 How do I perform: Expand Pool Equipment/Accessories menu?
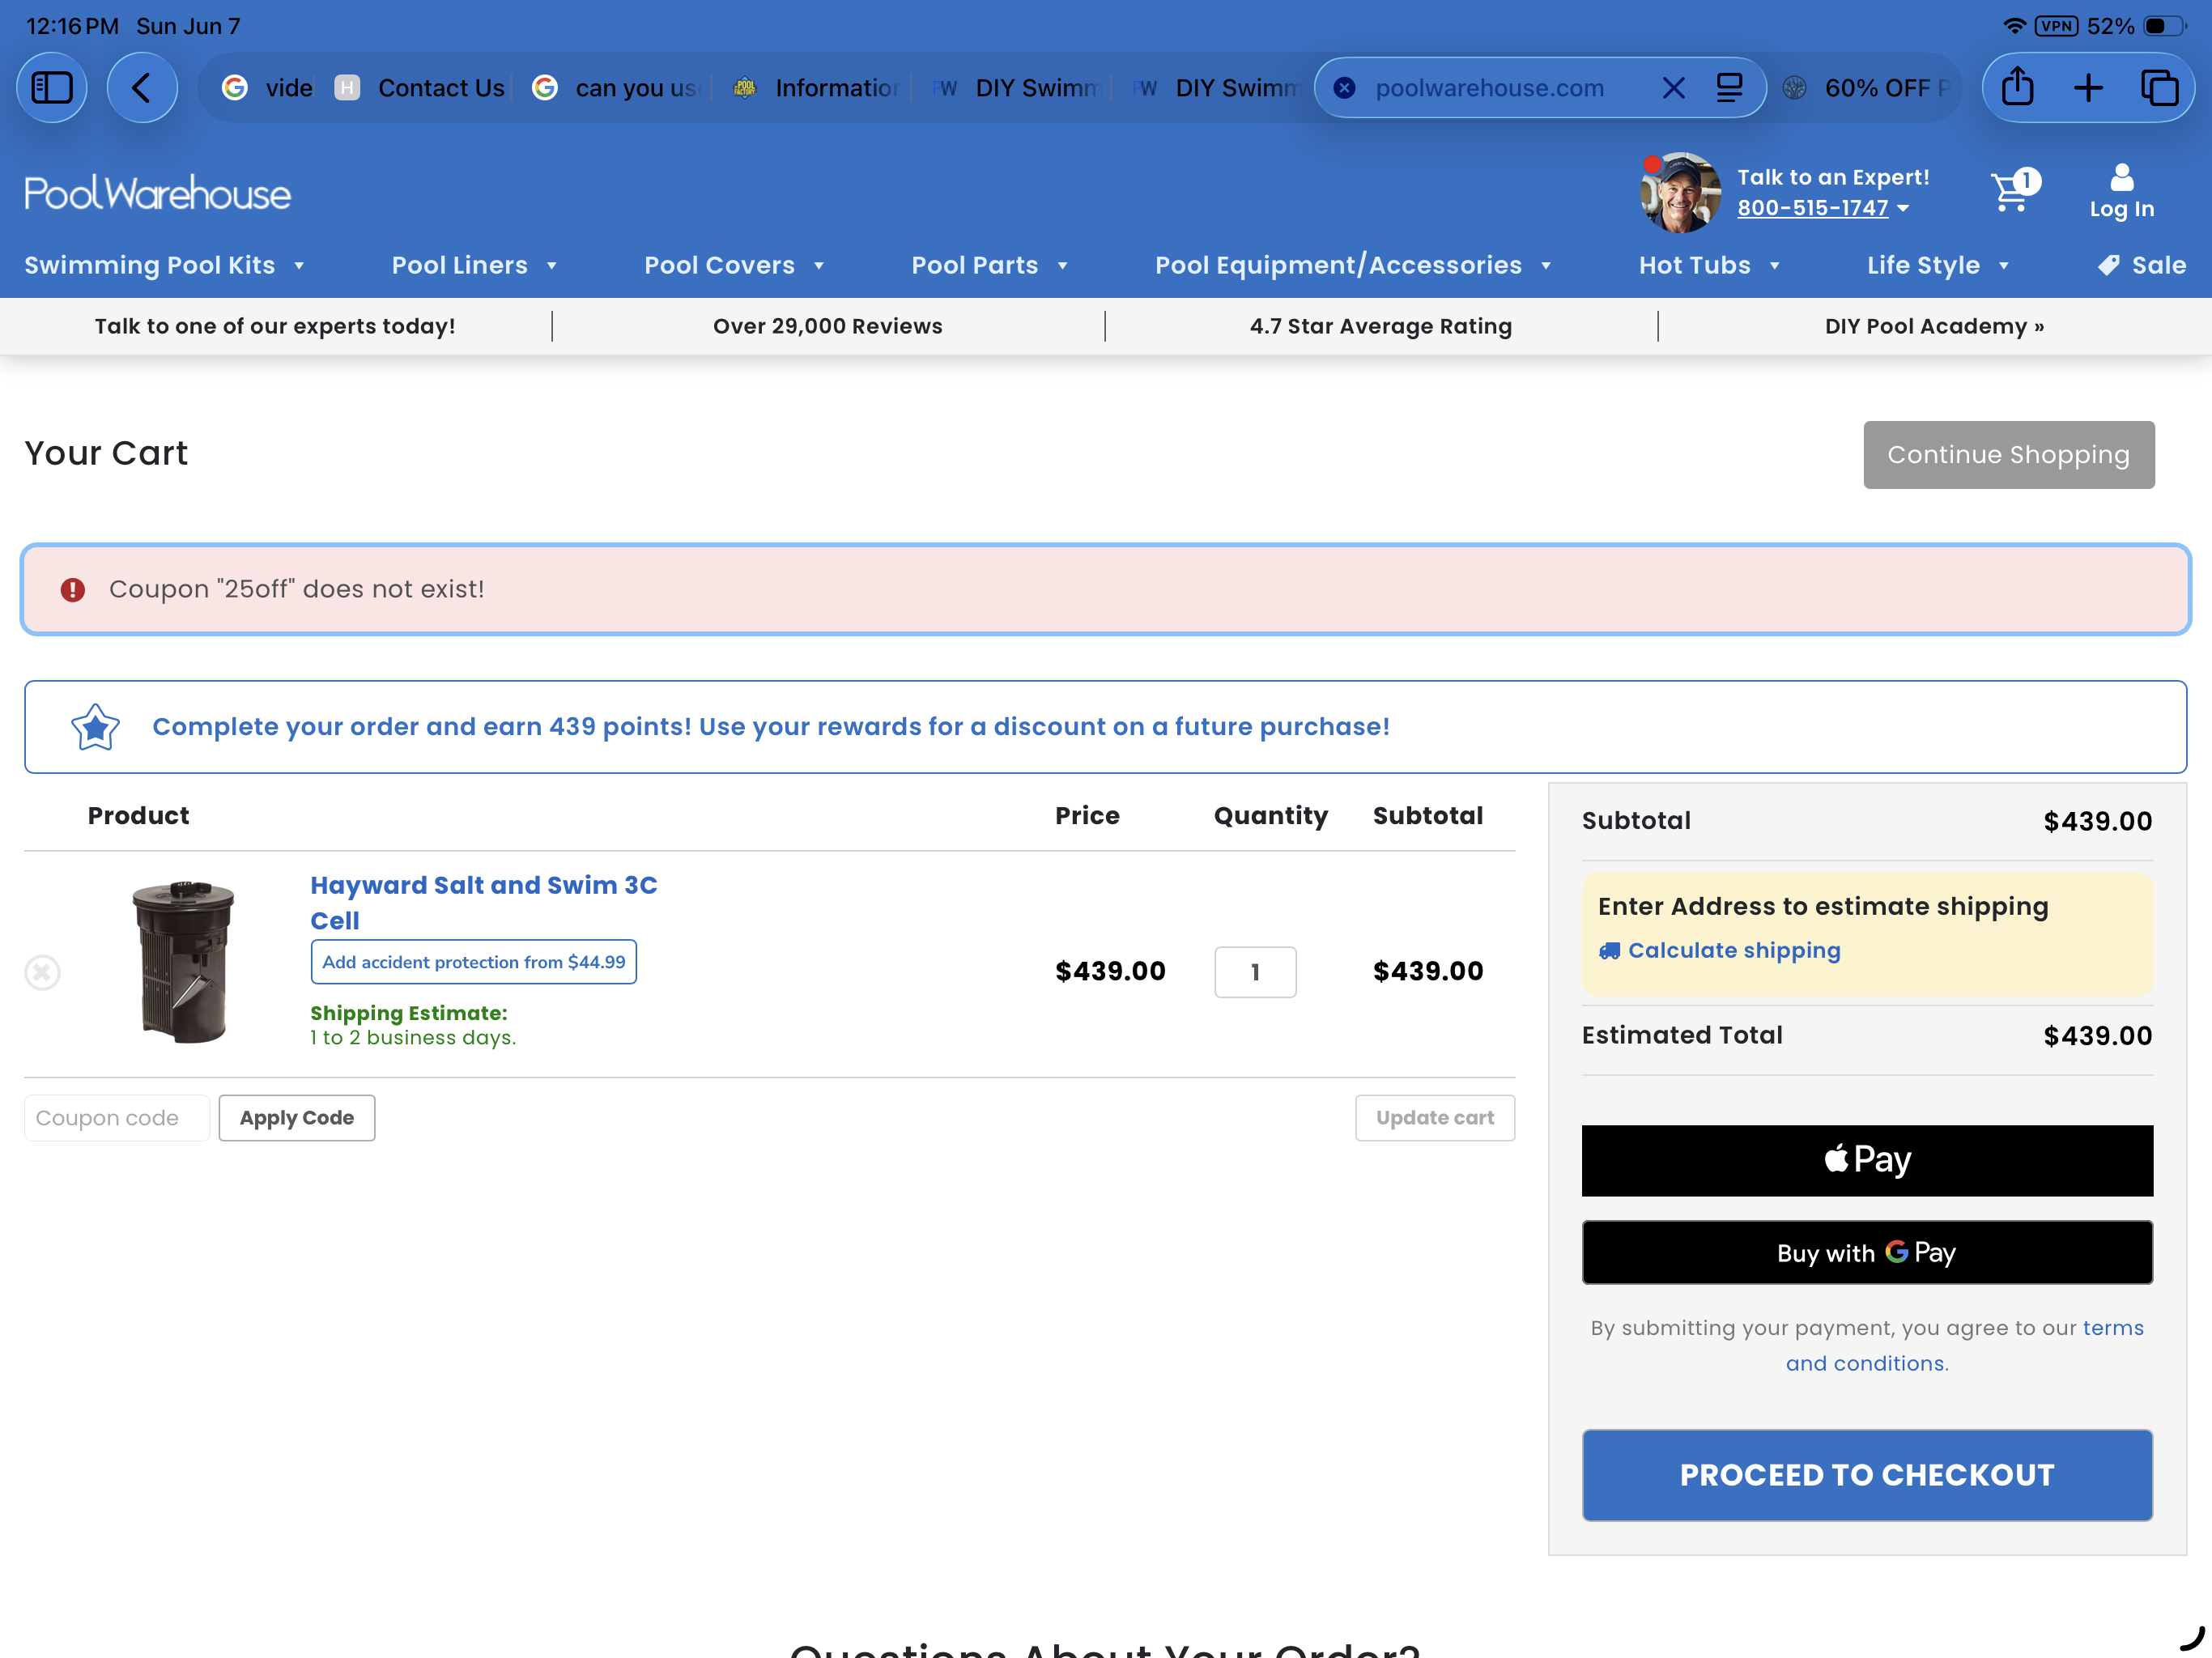[x=1353, y=265]
